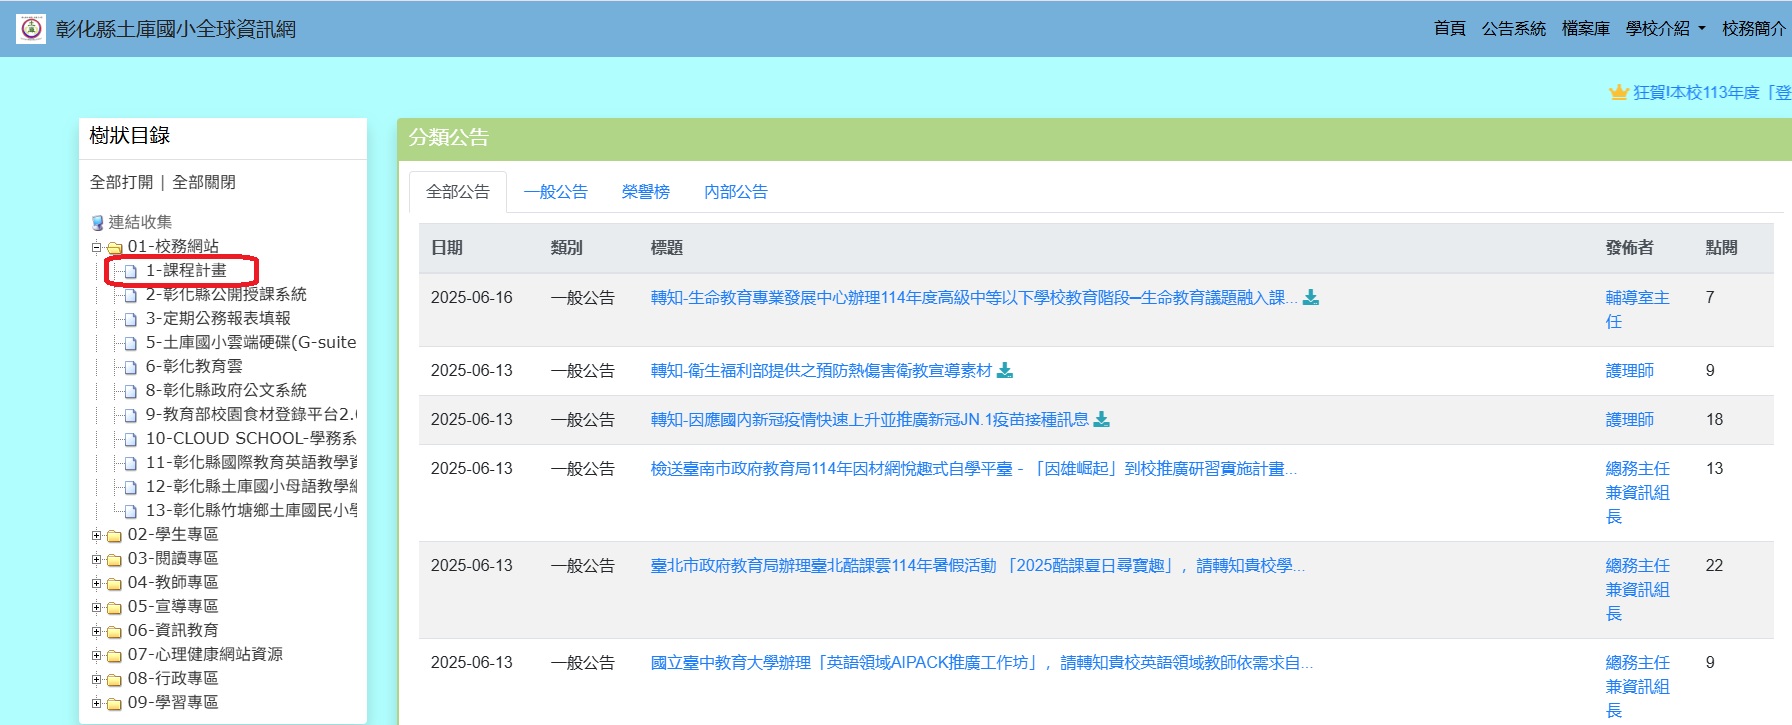1792x725 pixels.
Task: Click download icon for 預防熱傷害 announcement
Action: 1005,371
